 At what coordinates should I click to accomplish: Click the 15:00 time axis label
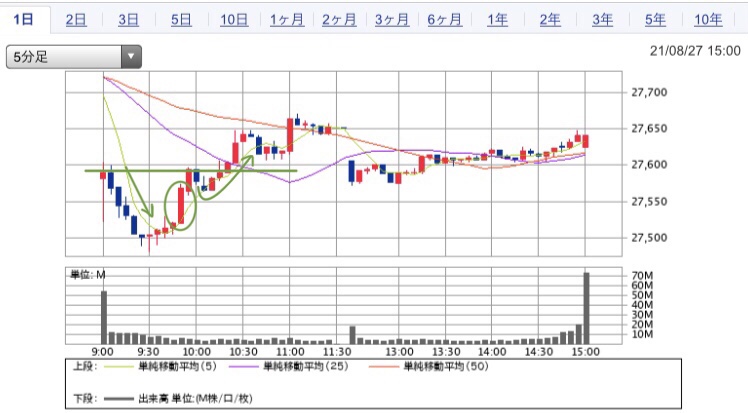(586, 352)
